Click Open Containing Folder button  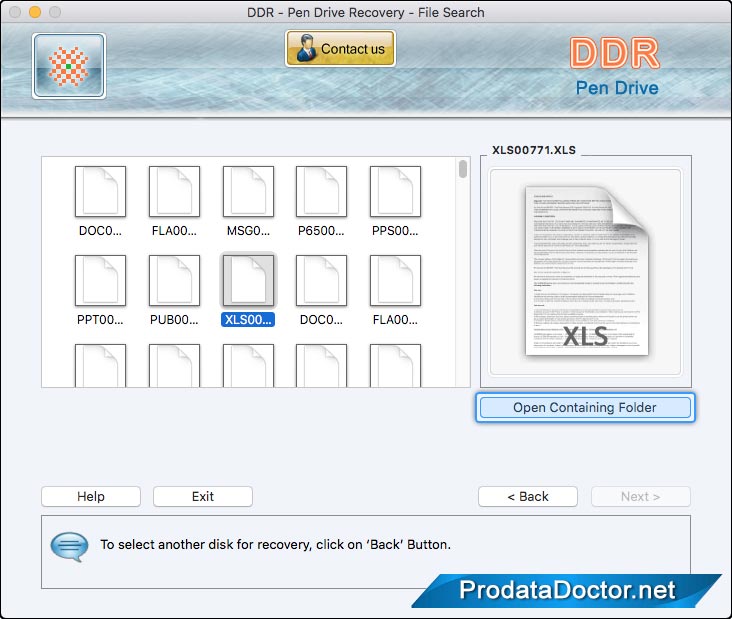[585, 408]
